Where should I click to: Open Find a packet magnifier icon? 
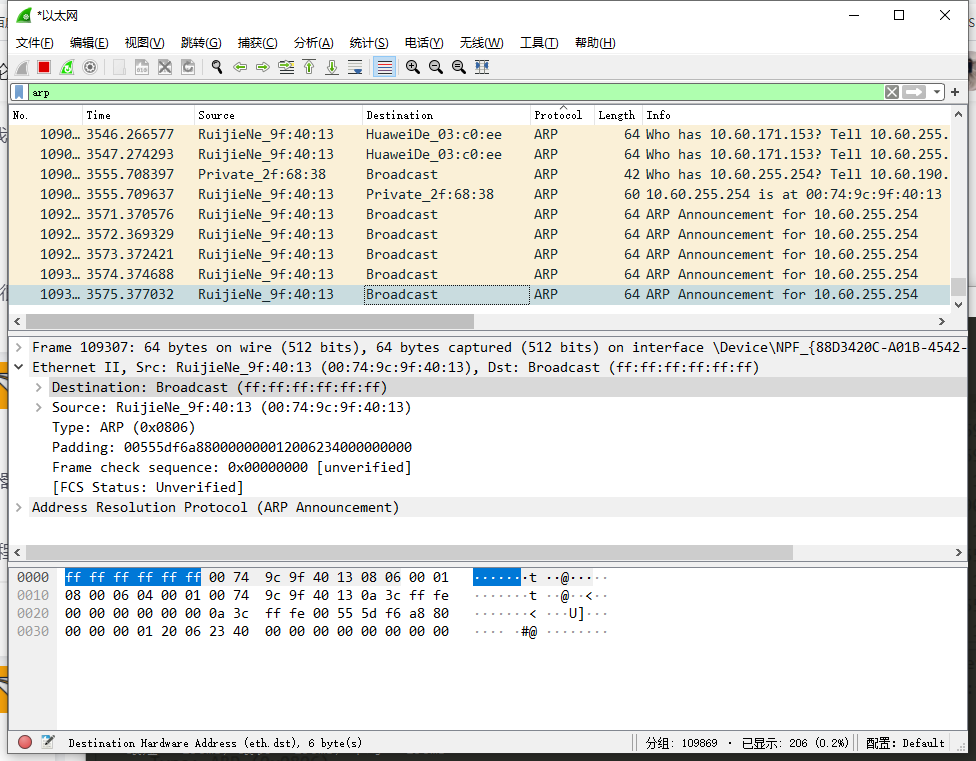tap(217, 67)
